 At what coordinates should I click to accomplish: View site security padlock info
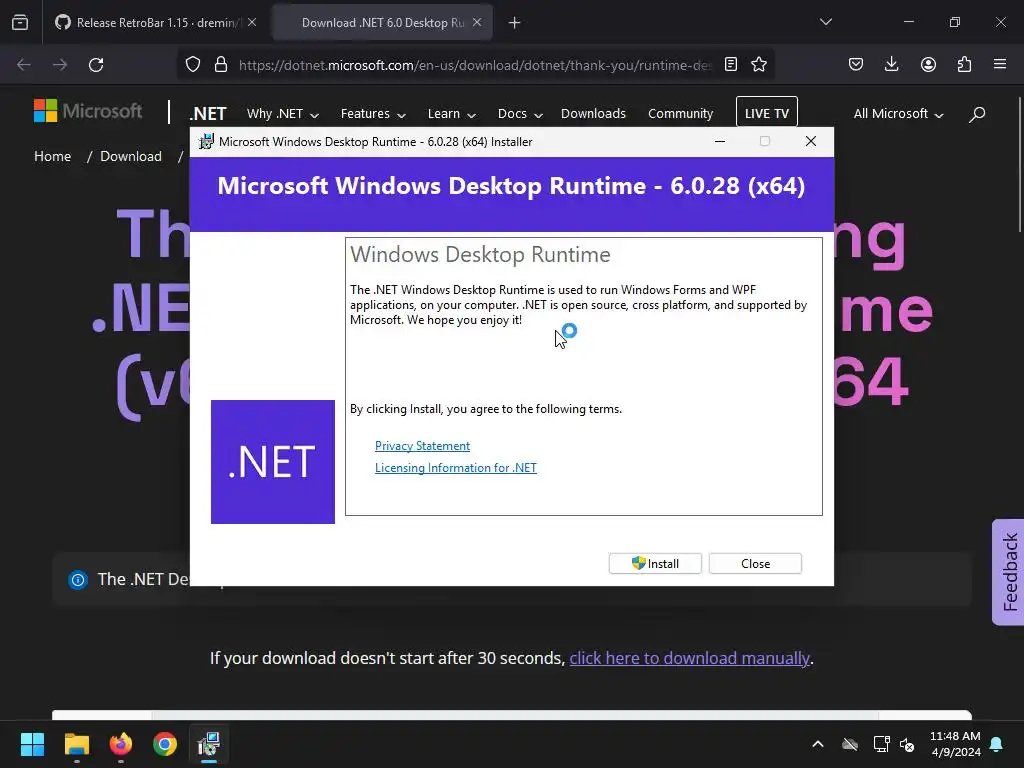pyautogui.click(x=221, y=65)
